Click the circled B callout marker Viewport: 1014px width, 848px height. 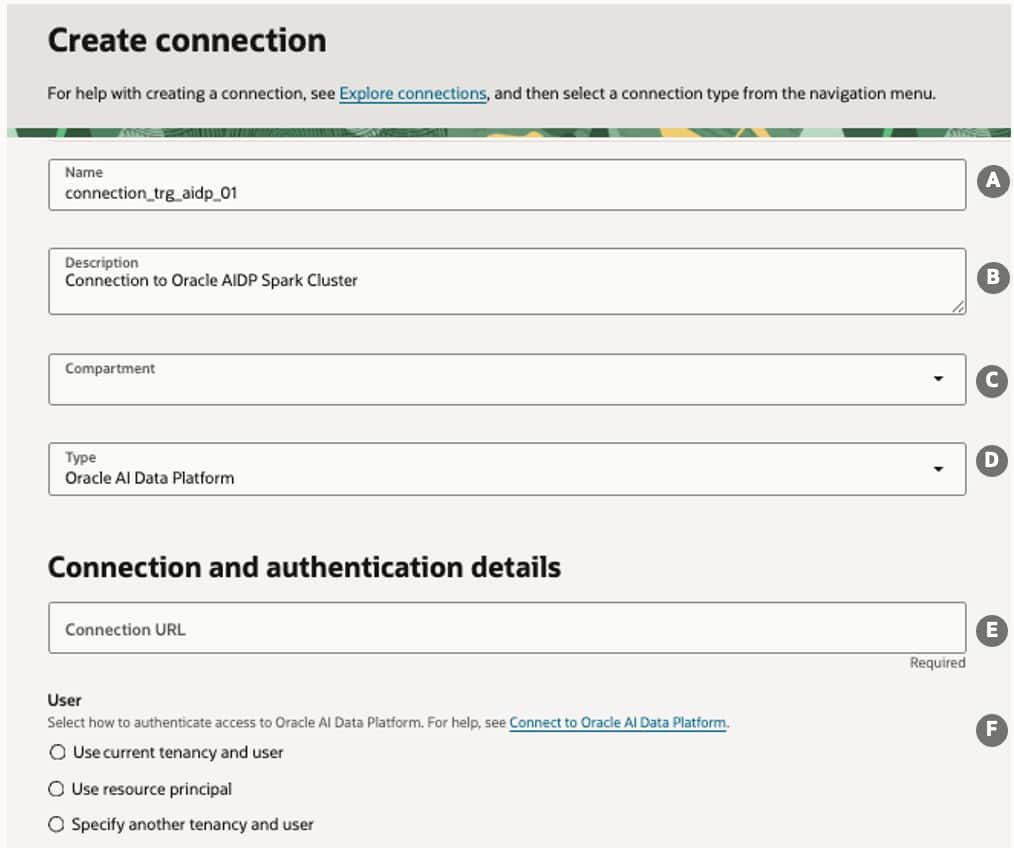991,278
